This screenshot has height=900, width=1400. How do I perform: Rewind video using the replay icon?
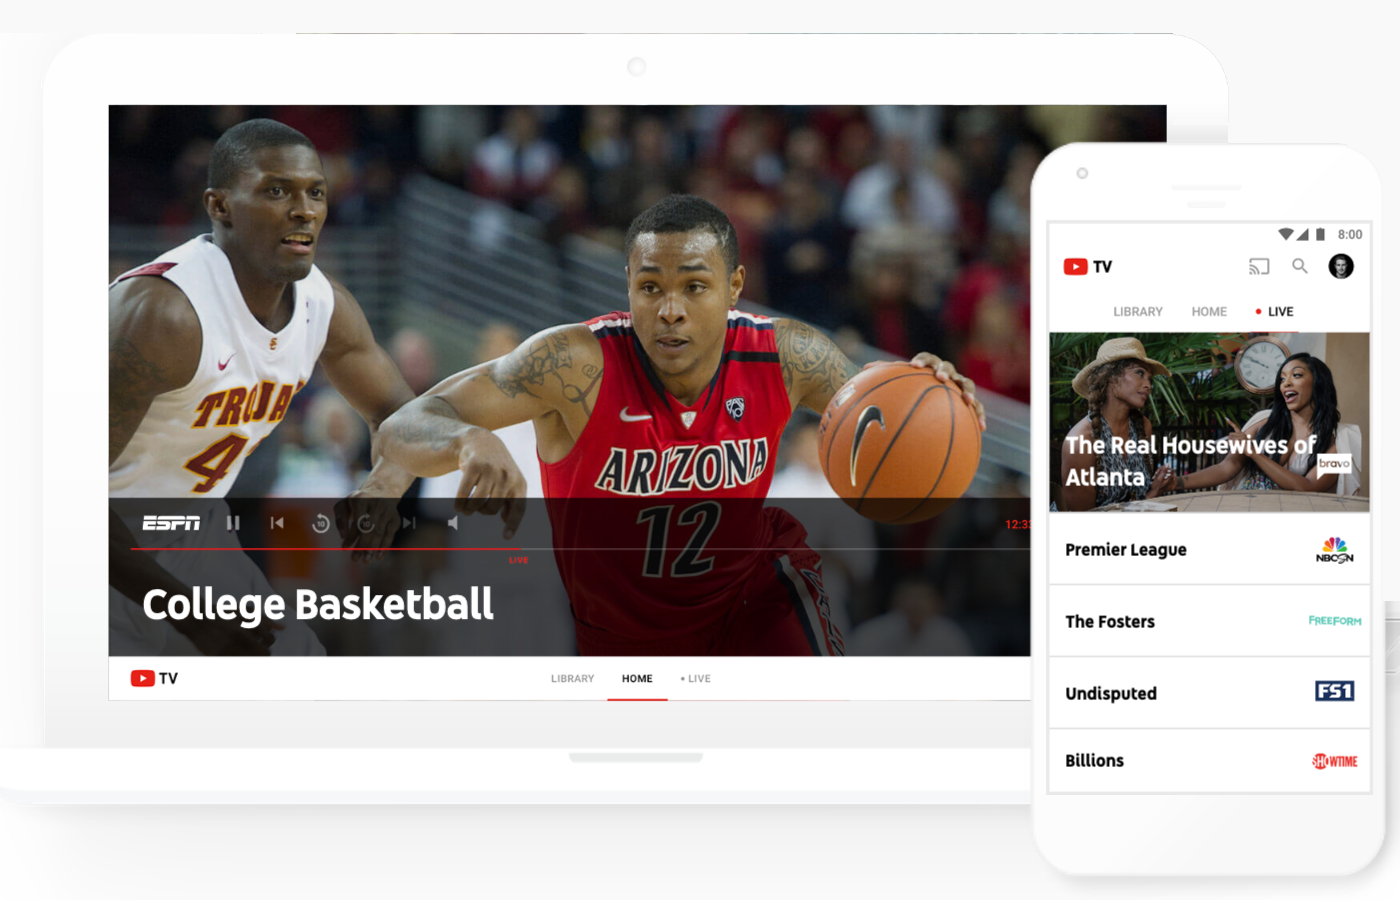321,523
